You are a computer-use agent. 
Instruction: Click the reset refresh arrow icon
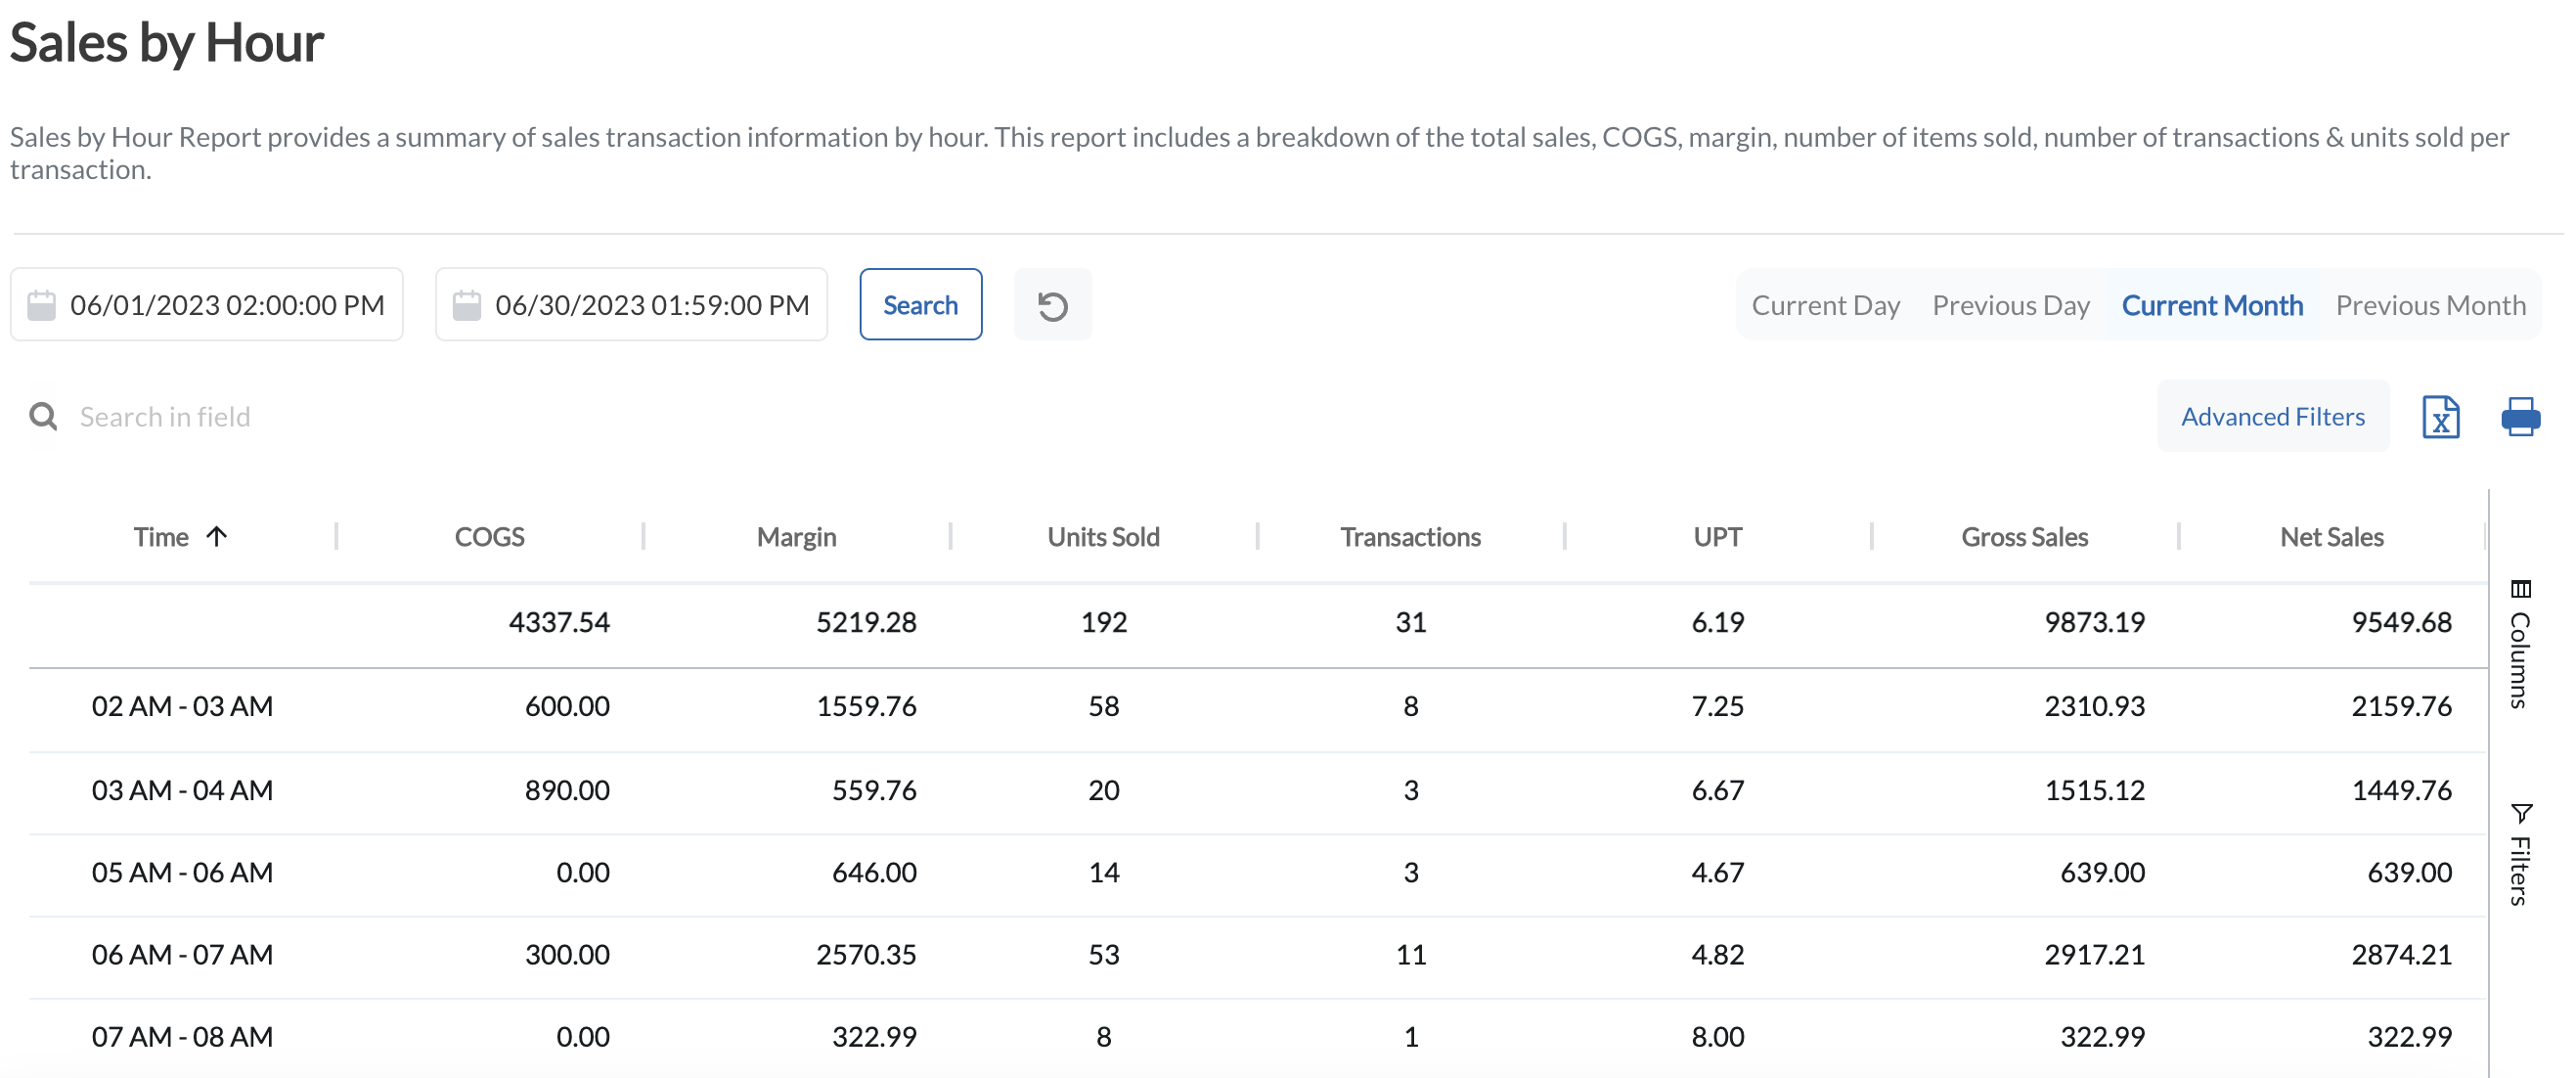pyautogui.click(x=1052, y=305)
